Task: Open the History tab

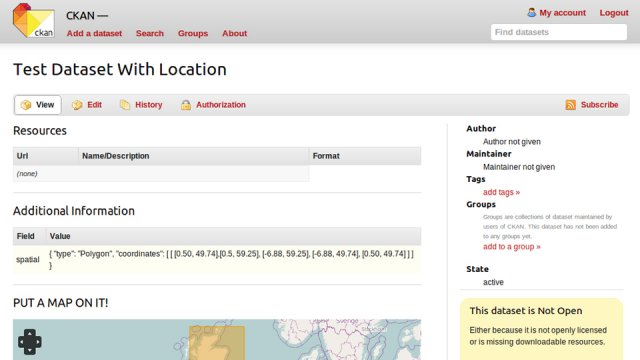Action: [x=141, y=105]
